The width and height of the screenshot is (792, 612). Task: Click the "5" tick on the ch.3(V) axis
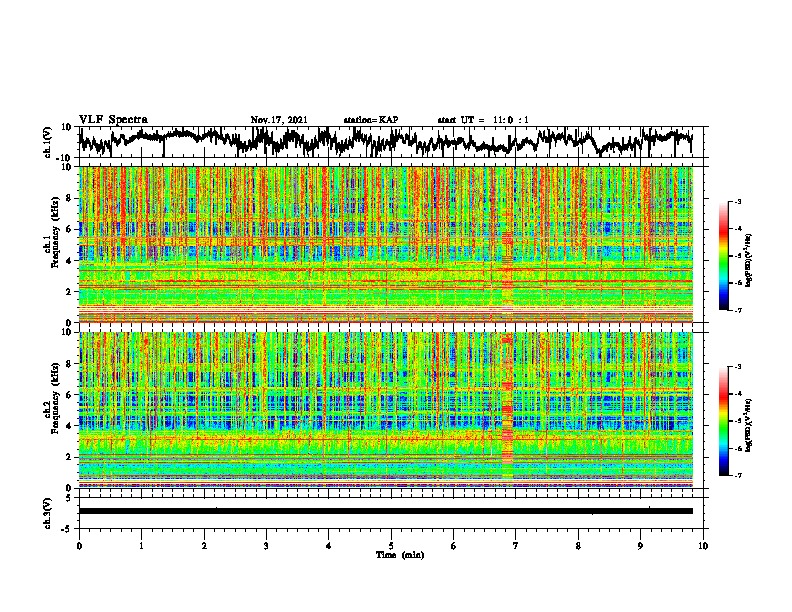click(x=70, y=498)
